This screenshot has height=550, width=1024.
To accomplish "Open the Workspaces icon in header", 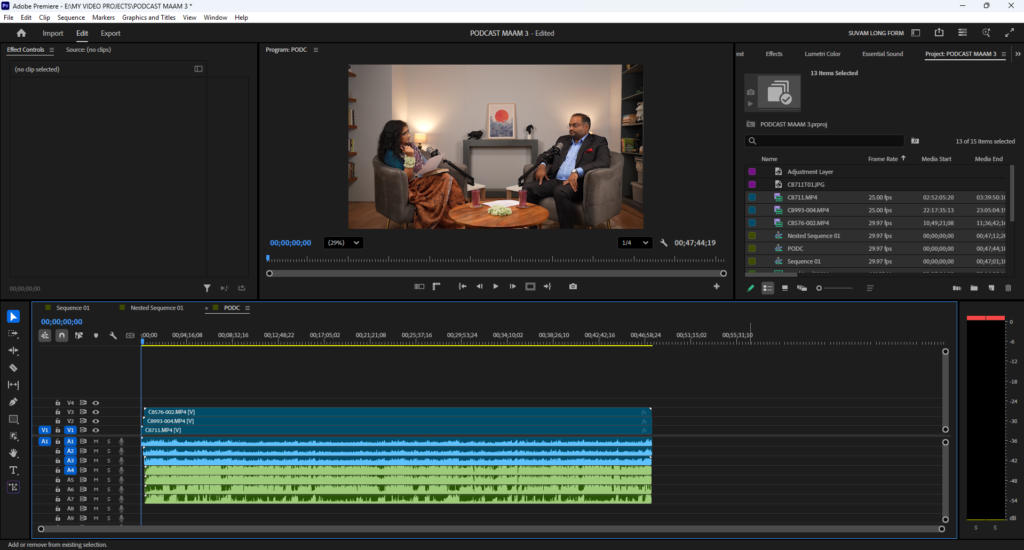I will 916,33.
